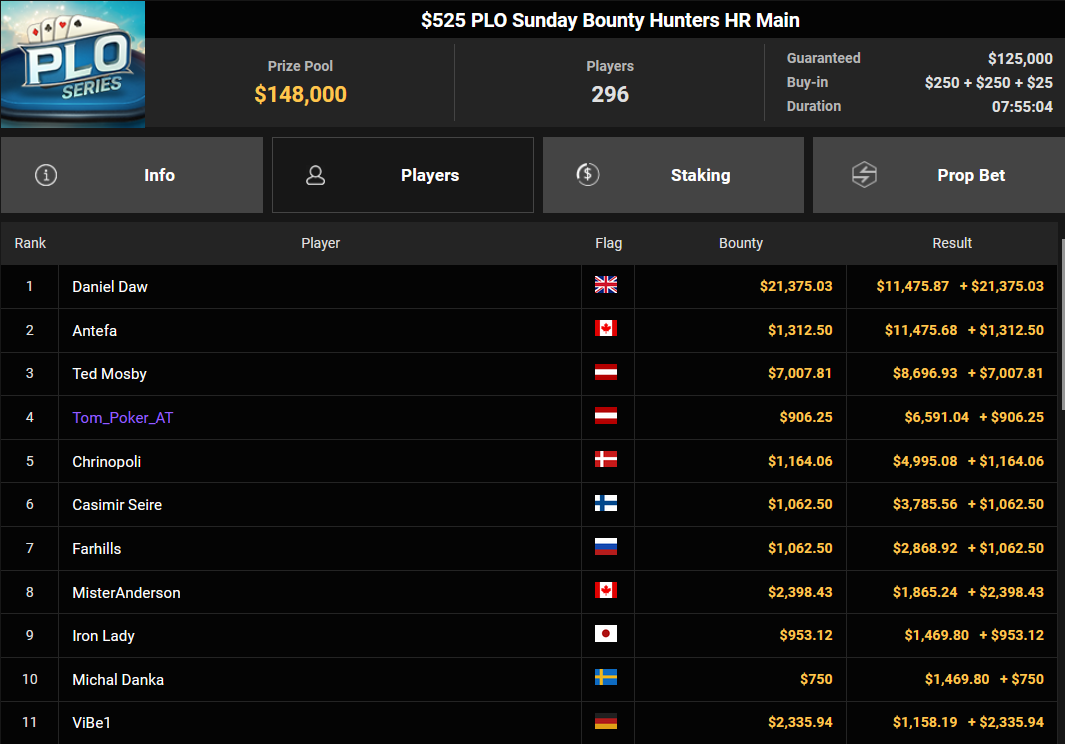Click the PLO Series logo image
1065x744 pixels.
[73, 64]
